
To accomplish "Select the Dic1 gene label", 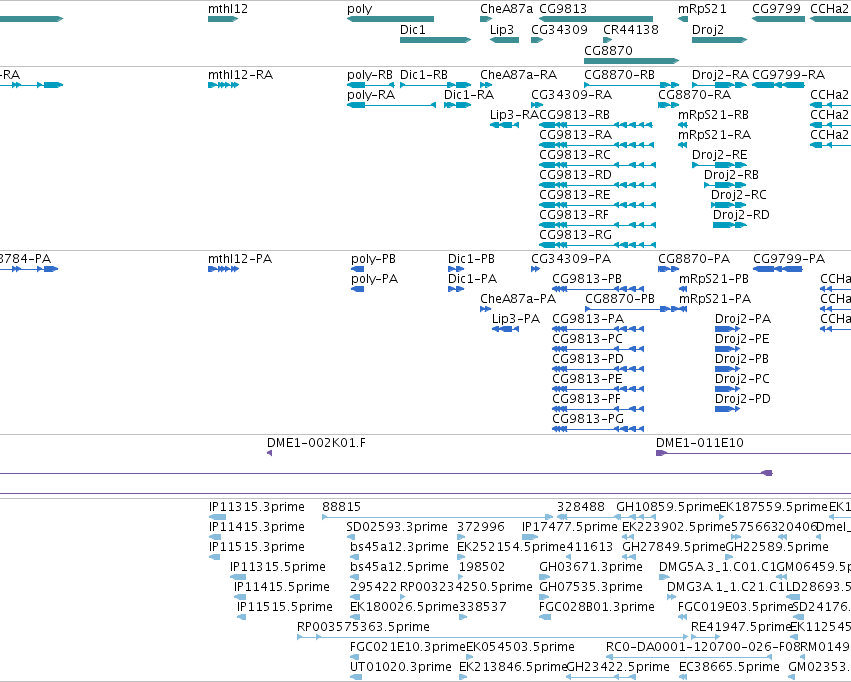I will tap(412, 30).
